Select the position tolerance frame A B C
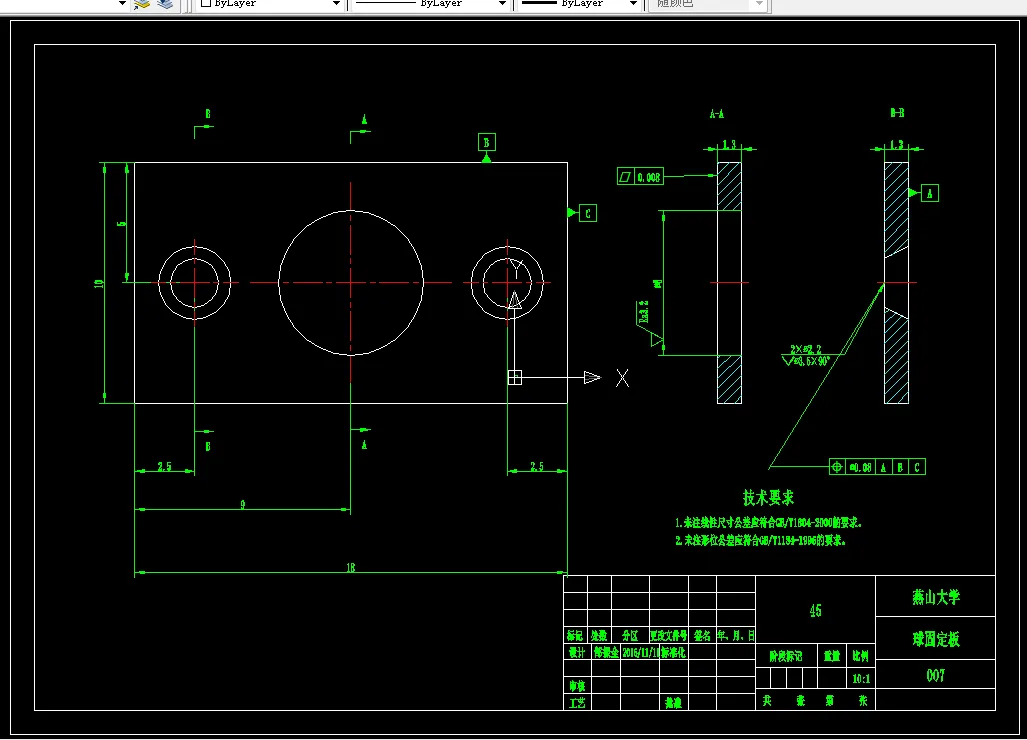The width and height of the screenshot is (1027, 740). click(877, 467)
